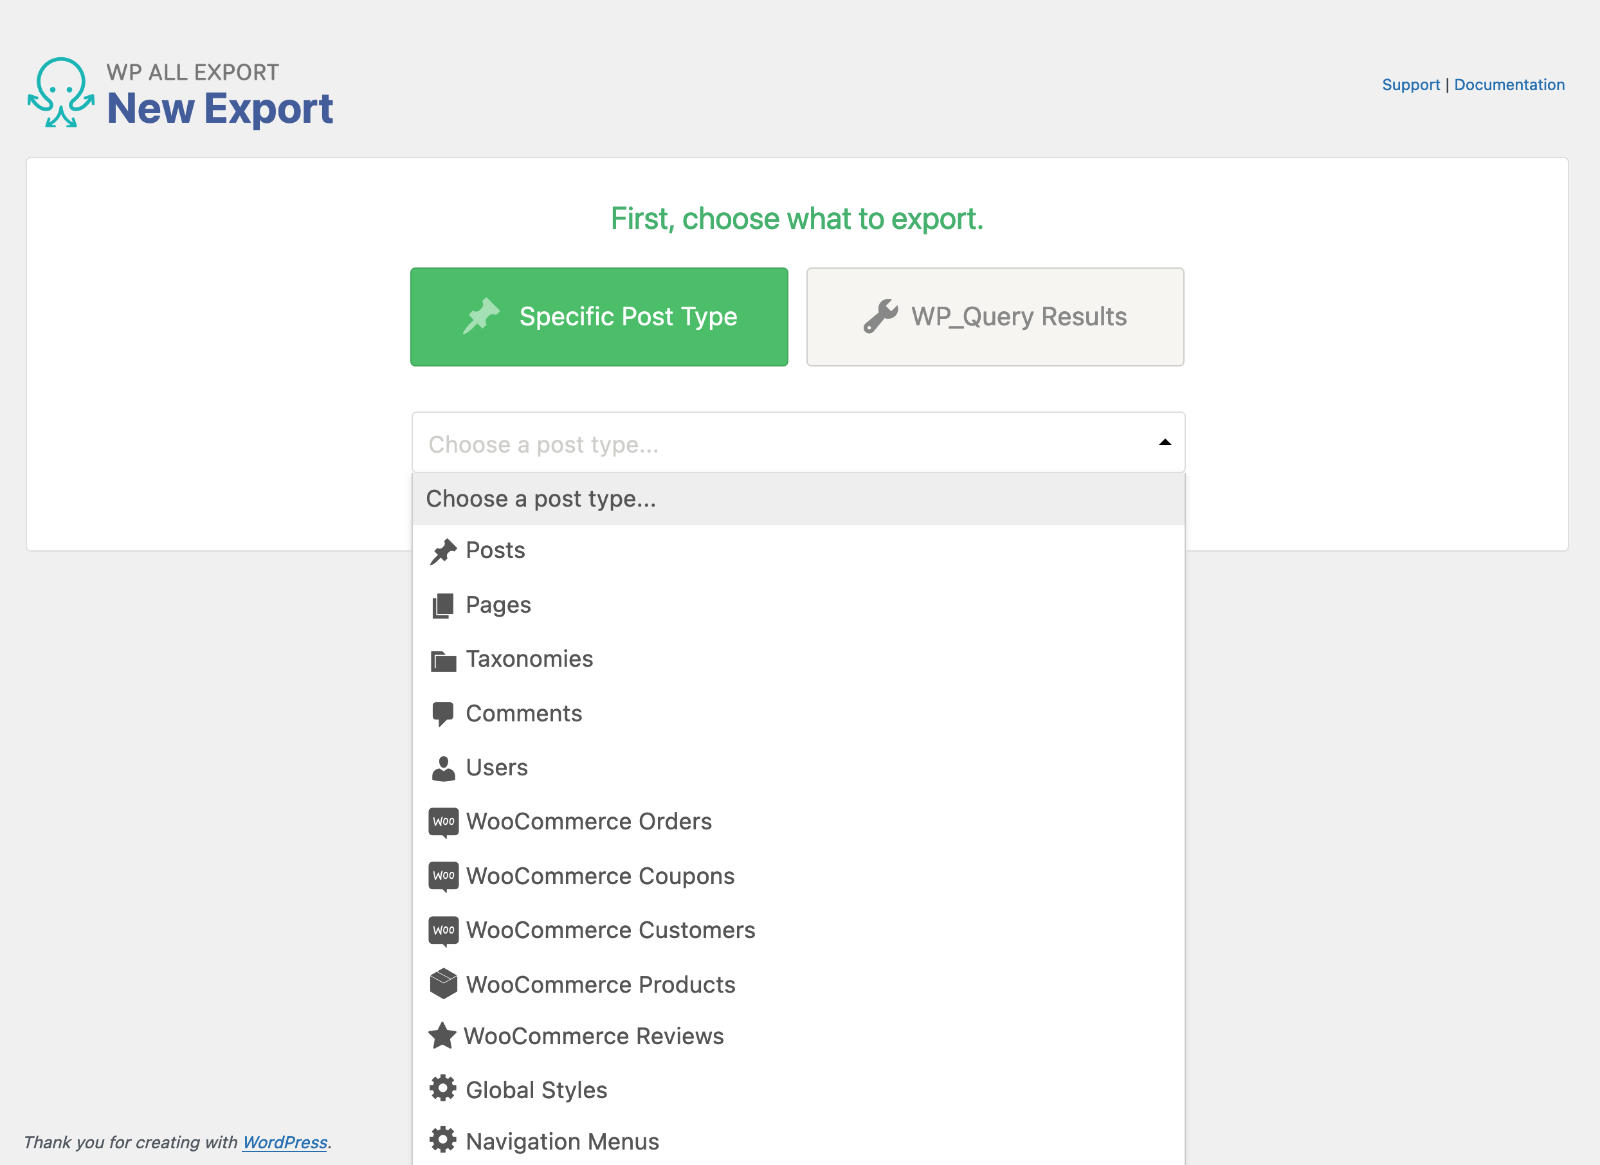Click the pushpin icon in Specific Post Type
This screenshot has height=1165, width=1600.
tap(481, 316)
